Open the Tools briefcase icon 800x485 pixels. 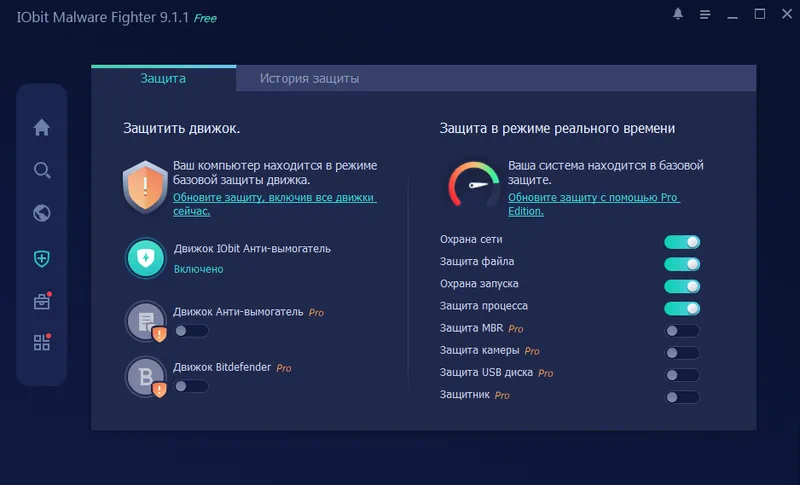pos(42,301)
